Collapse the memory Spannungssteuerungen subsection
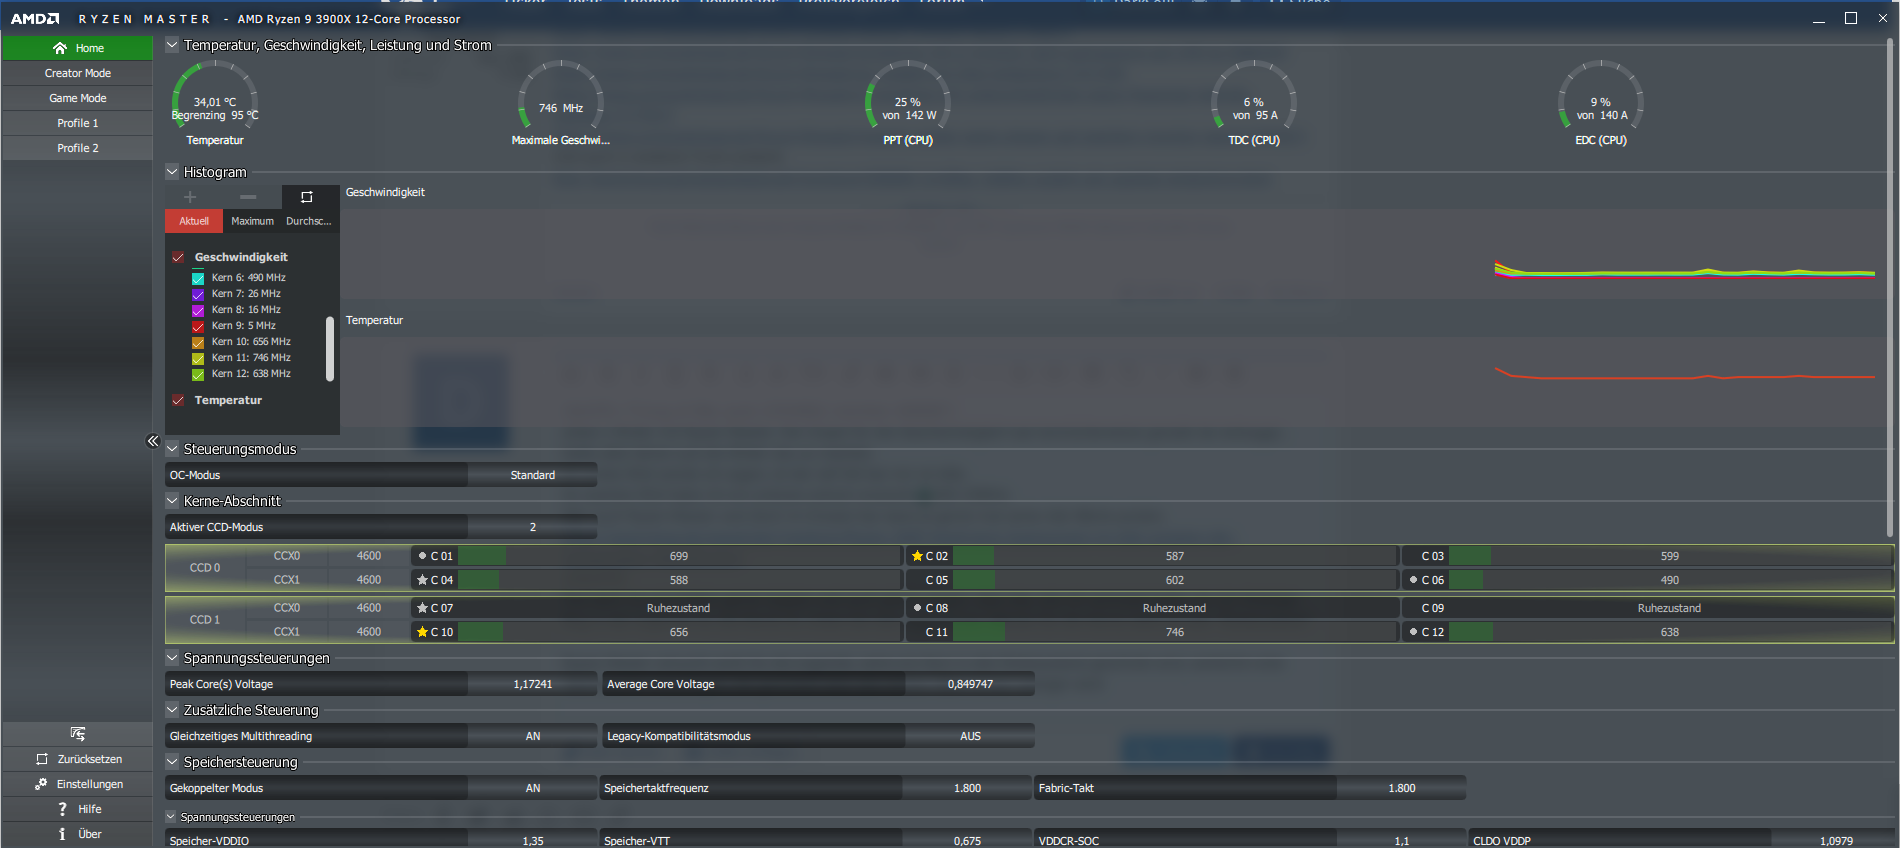The width and height of the screenshot is (1900, 848). (171, 817)
